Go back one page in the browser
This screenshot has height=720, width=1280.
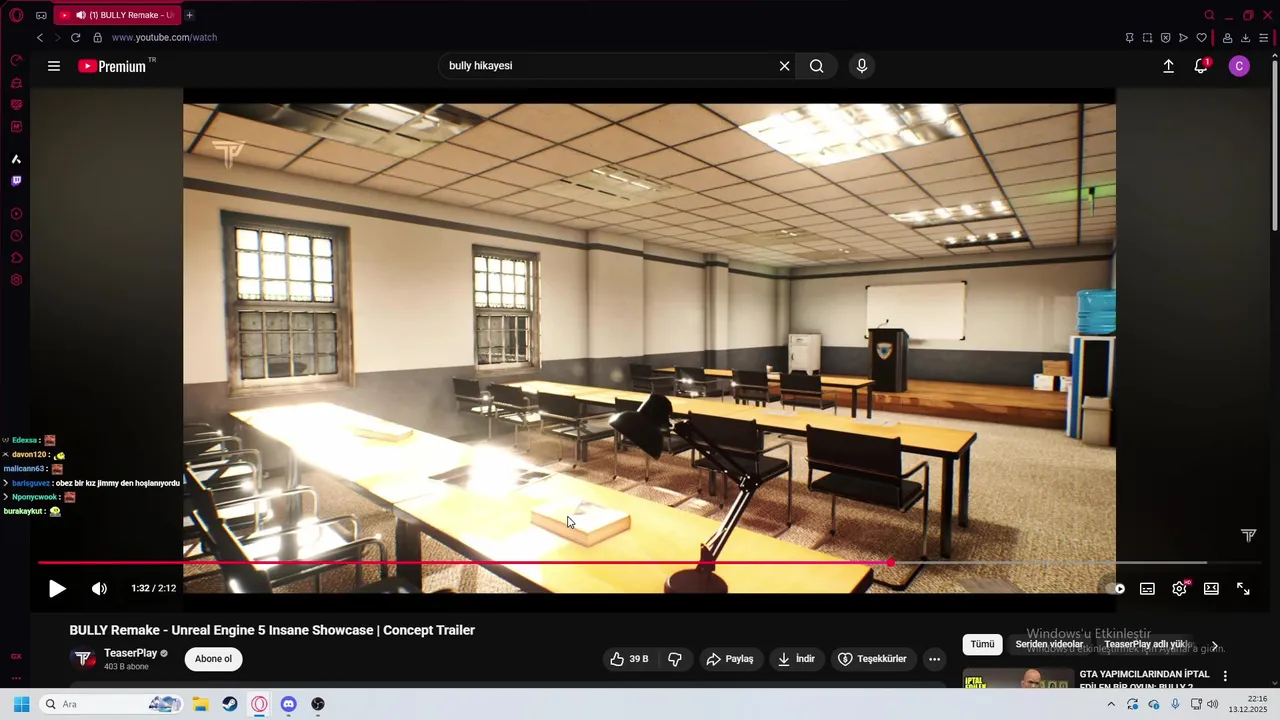[40, 37]
